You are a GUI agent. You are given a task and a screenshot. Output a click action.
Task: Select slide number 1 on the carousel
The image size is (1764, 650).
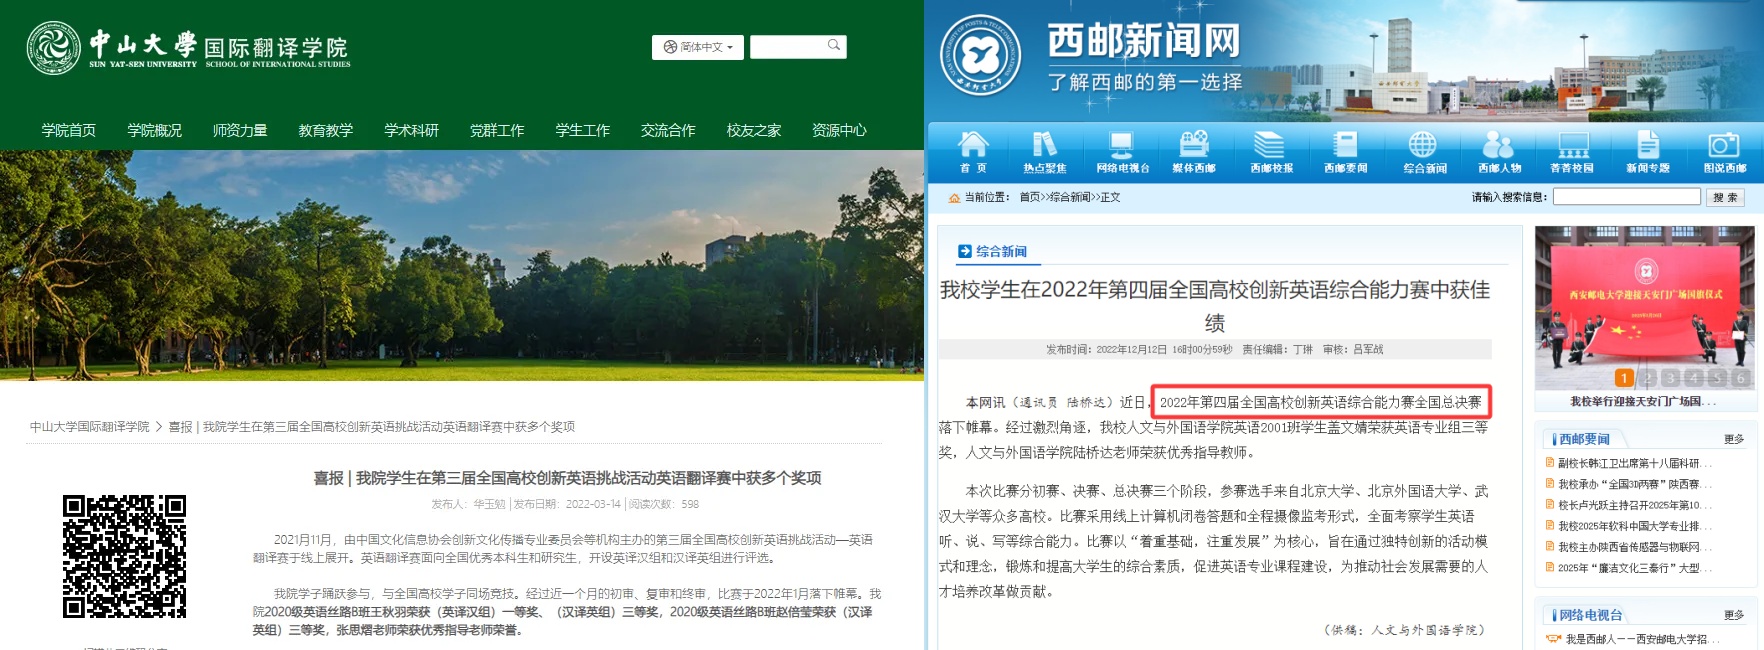point(1624,378)
